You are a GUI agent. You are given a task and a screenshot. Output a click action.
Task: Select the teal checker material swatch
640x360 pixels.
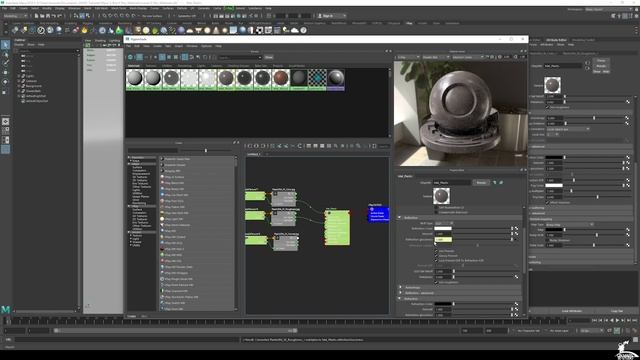tap(317, 79)
